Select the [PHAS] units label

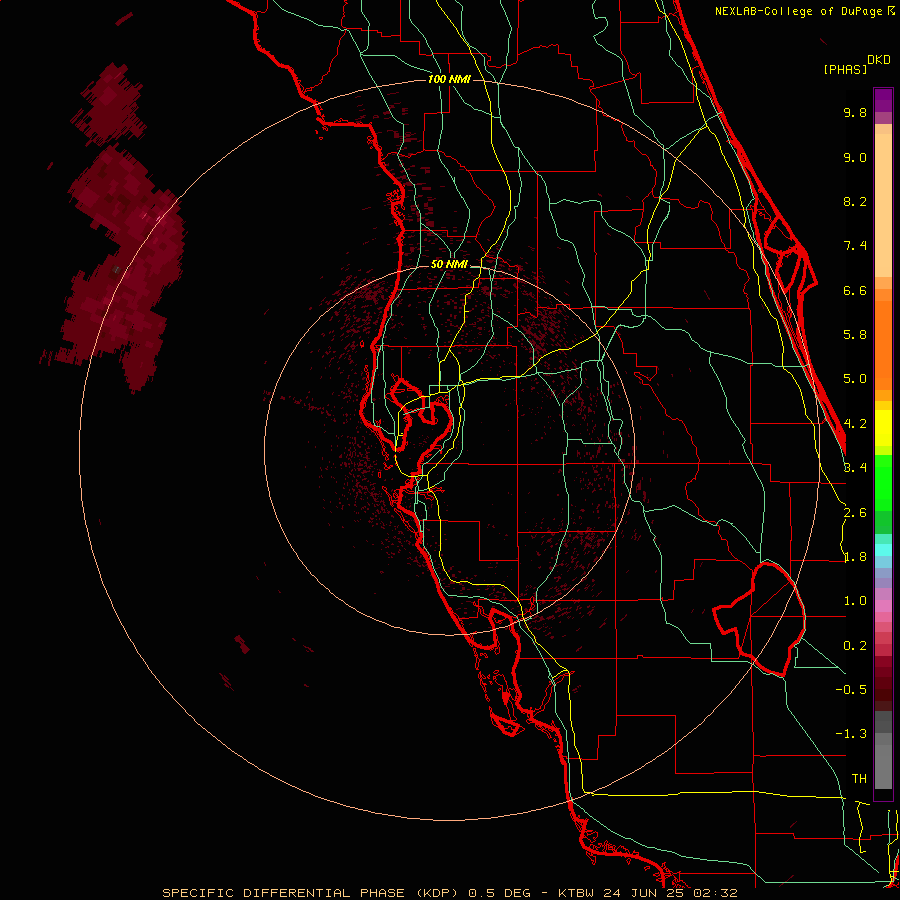pos(845,70)
